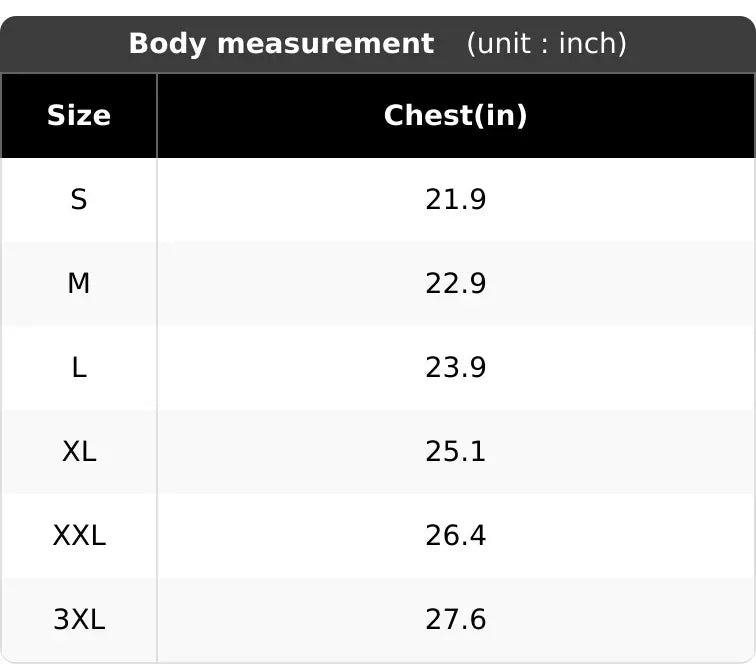Select the Size column header
756x664 pixels.
coord(79,116)
